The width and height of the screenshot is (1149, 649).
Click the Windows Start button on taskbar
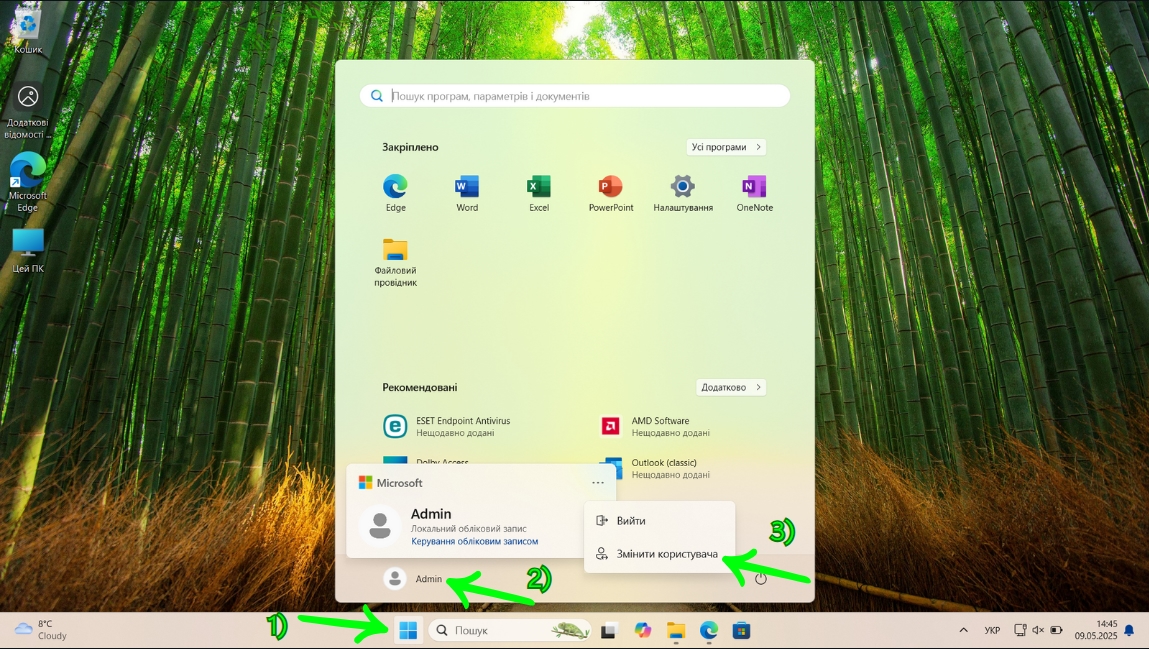(x=408, y=630)
